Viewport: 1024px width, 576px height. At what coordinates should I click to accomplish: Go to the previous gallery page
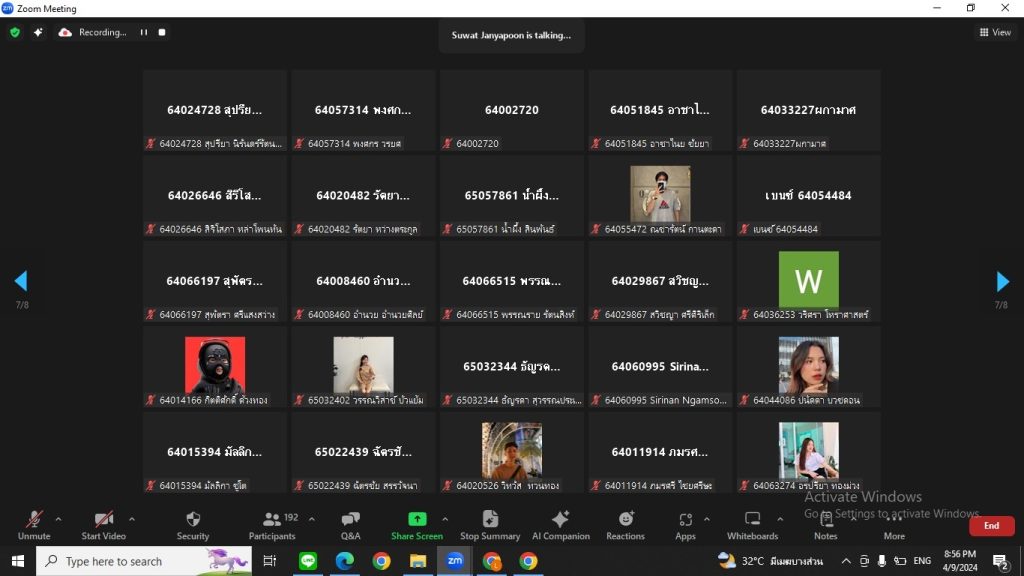click(x=21, y=281)
